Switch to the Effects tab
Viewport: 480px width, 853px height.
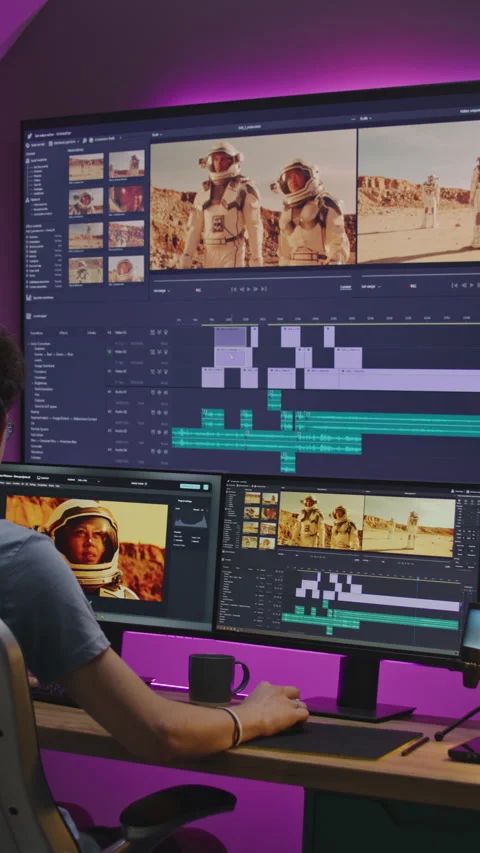coord(63,333)
